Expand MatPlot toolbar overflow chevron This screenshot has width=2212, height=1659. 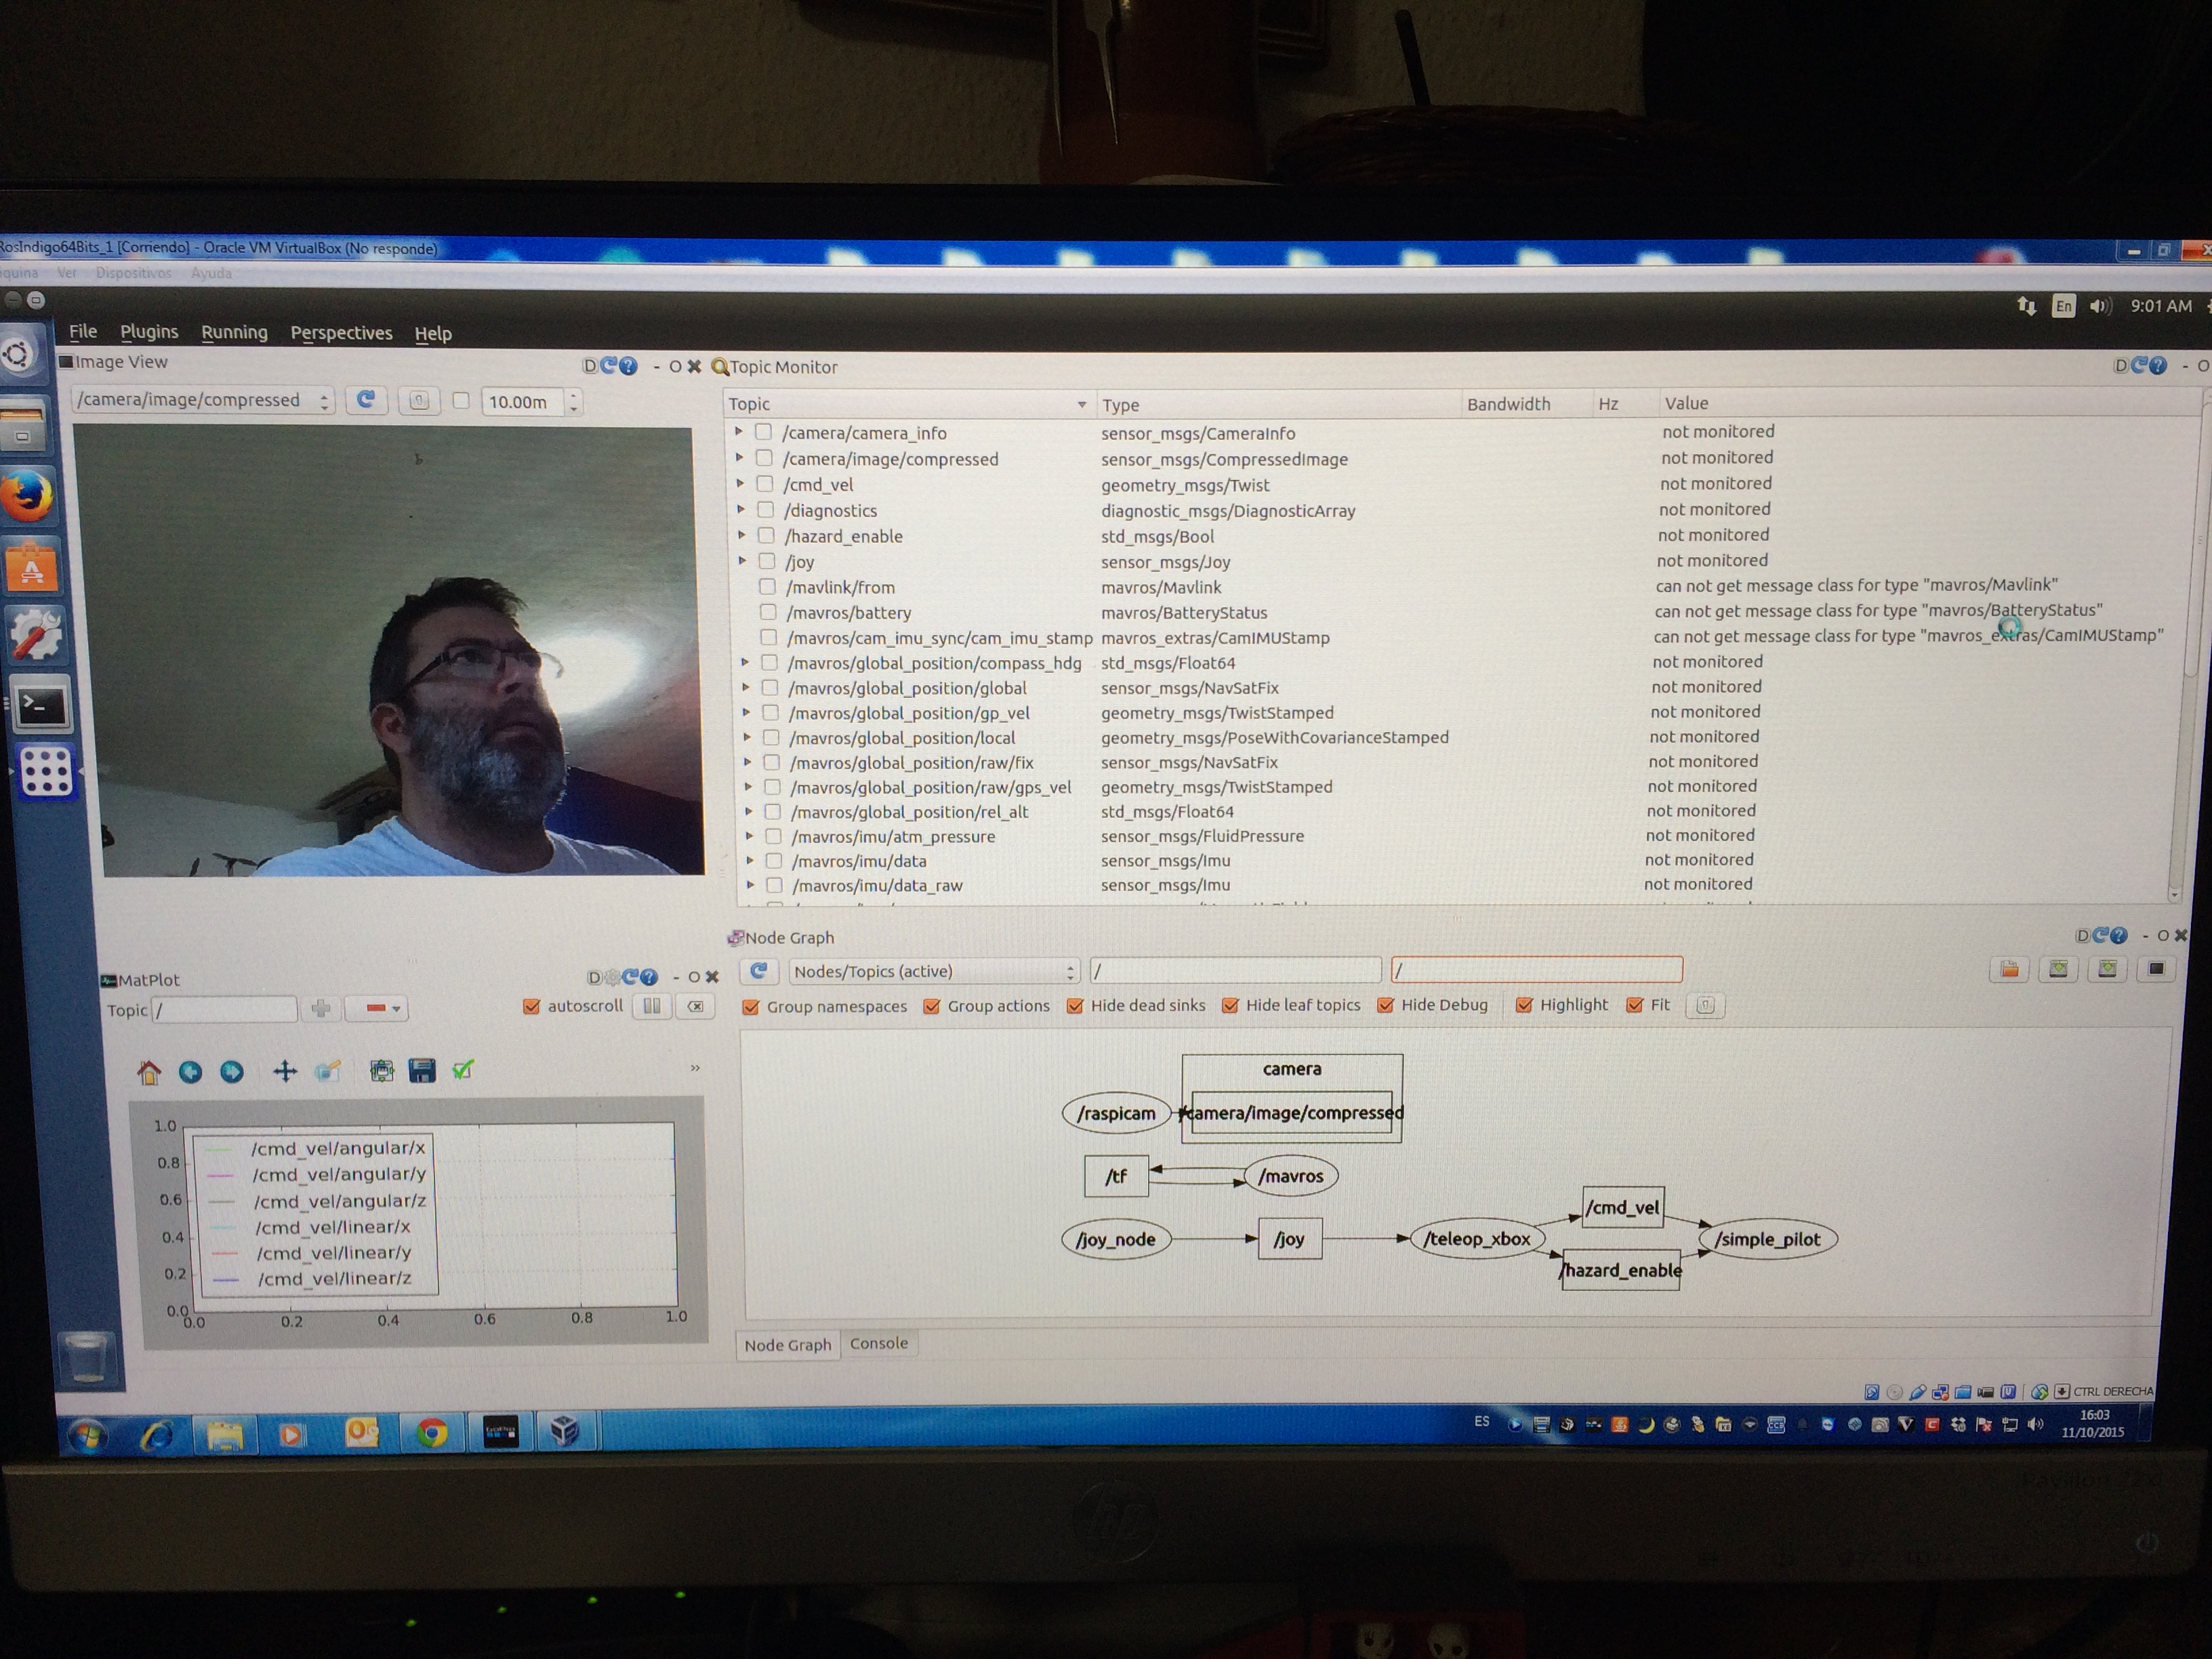click(x=695, y=1068)
